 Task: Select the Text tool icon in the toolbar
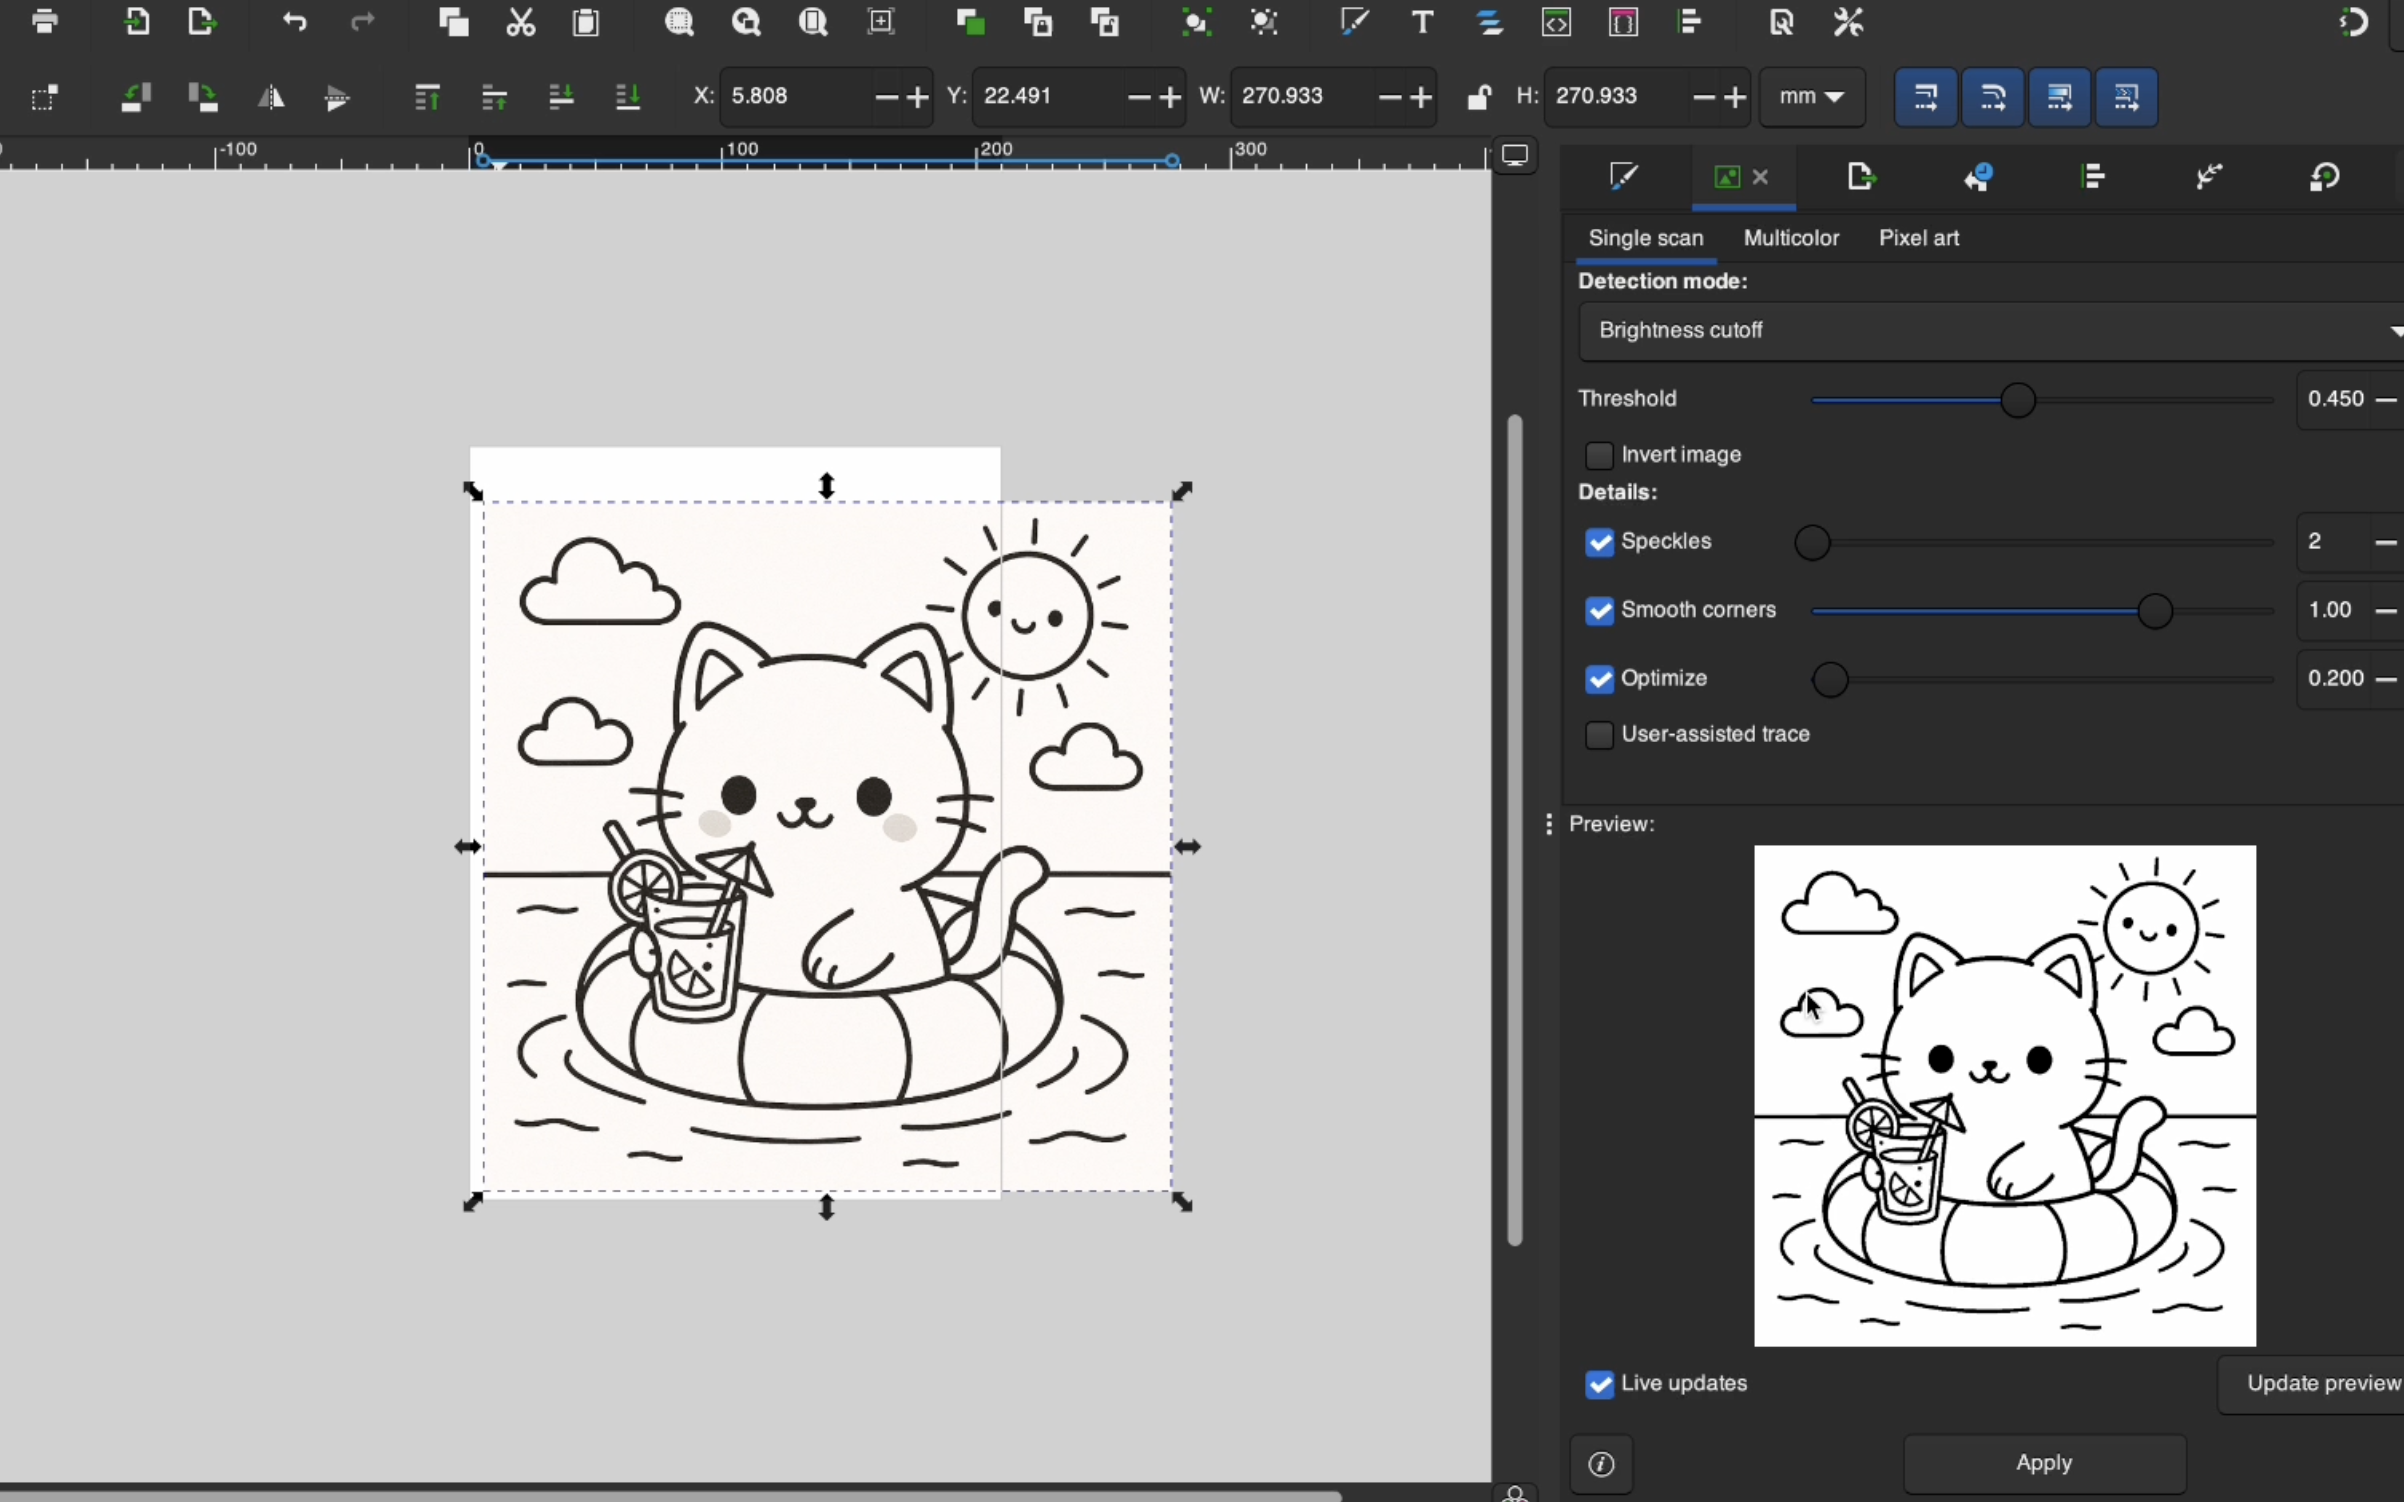pyautogui.click(x=1422, y=22)
